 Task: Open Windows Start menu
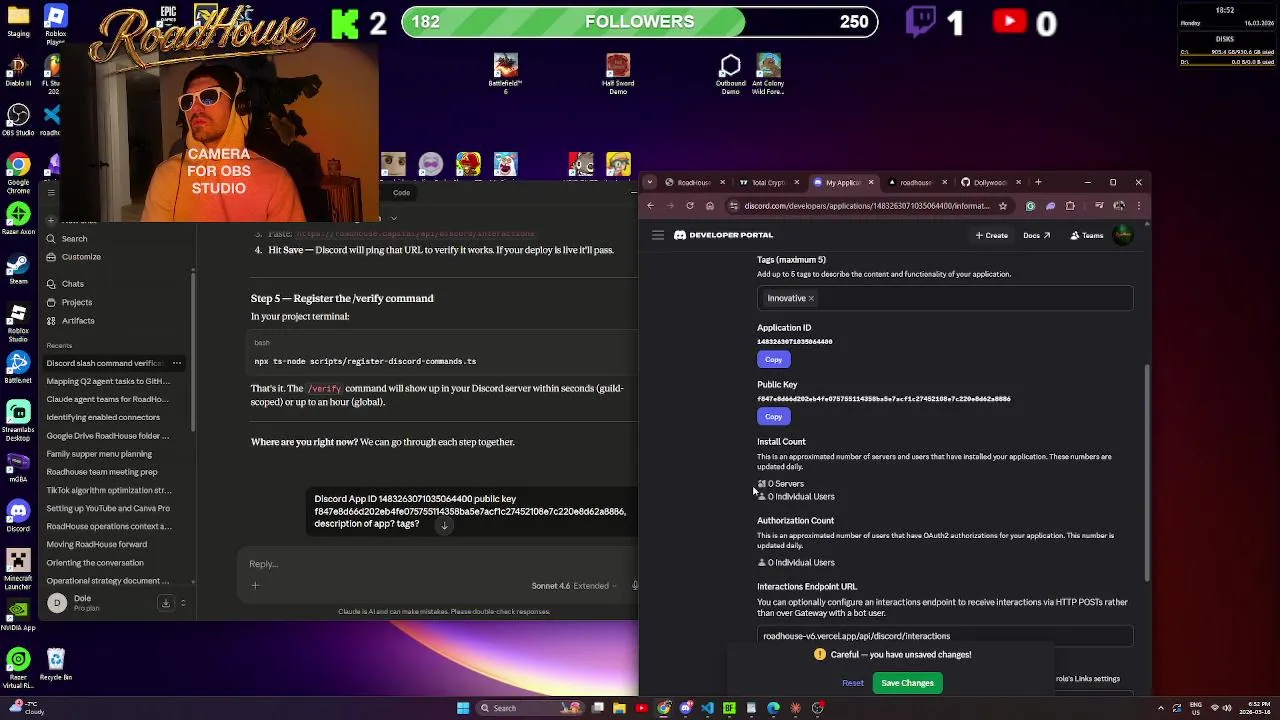463,708
